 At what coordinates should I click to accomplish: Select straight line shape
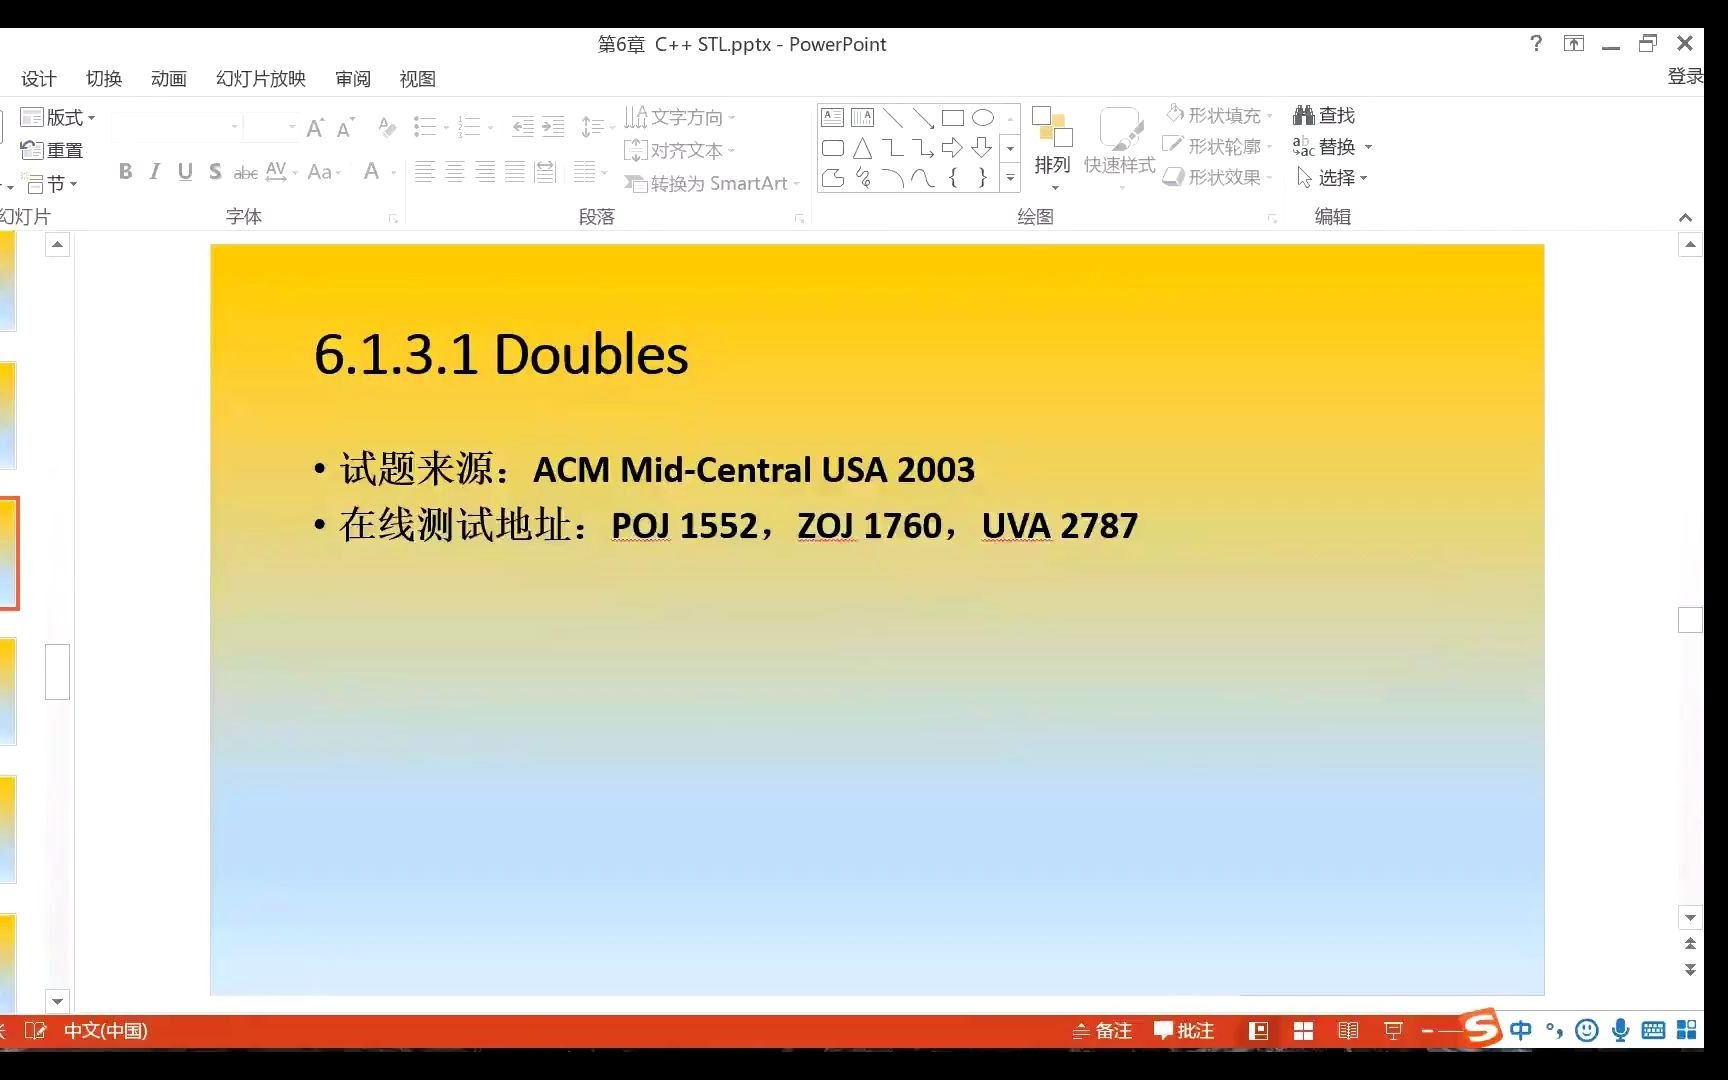(893, 118)
